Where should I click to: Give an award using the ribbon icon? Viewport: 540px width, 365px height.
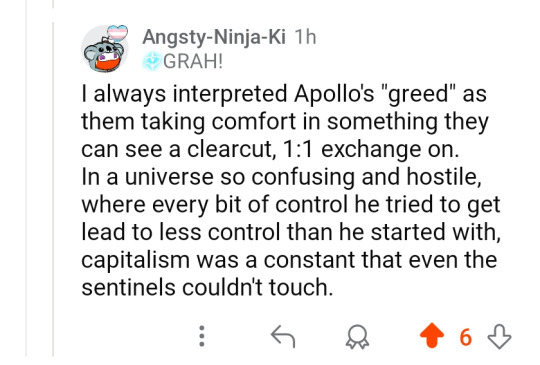[357, 337]
